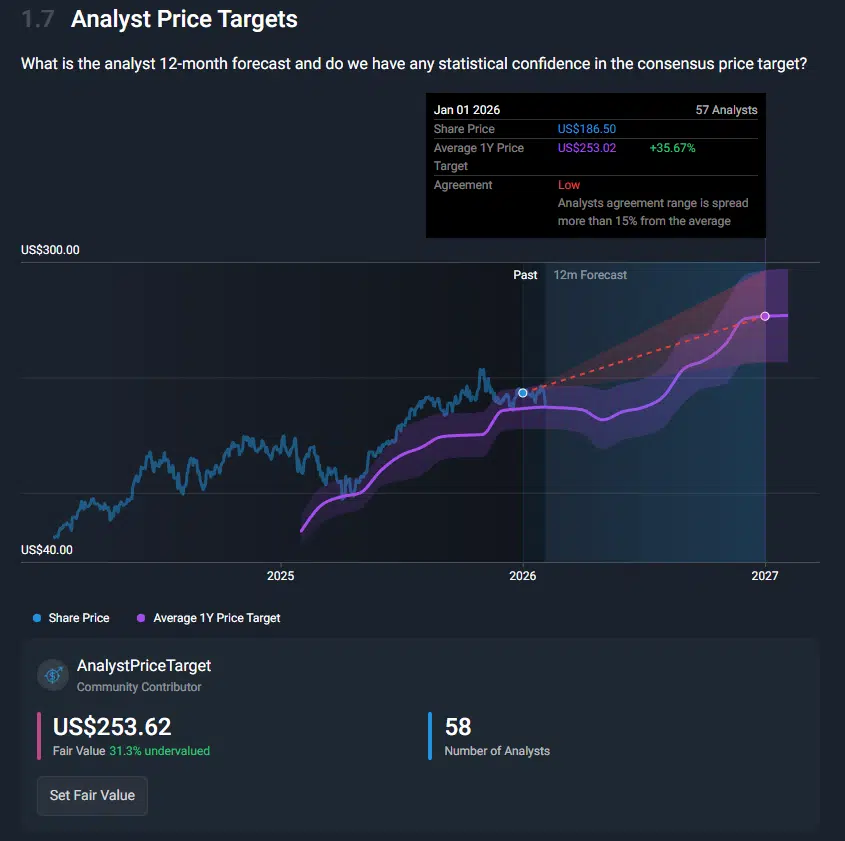Viewport: 845px width, 841px height.
Task: Click the 58 analysts count
Action: click(x=458, y=727)
